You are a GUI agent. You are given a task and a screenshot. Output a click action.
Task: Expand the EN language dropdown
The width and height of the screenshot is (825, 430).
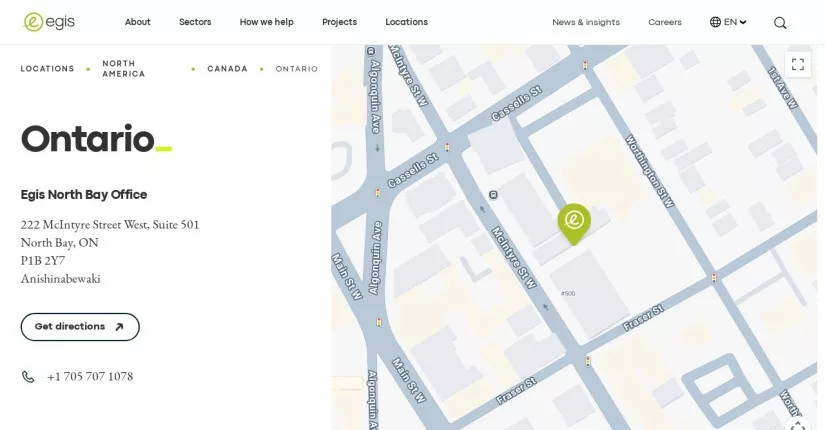[728, 22]
